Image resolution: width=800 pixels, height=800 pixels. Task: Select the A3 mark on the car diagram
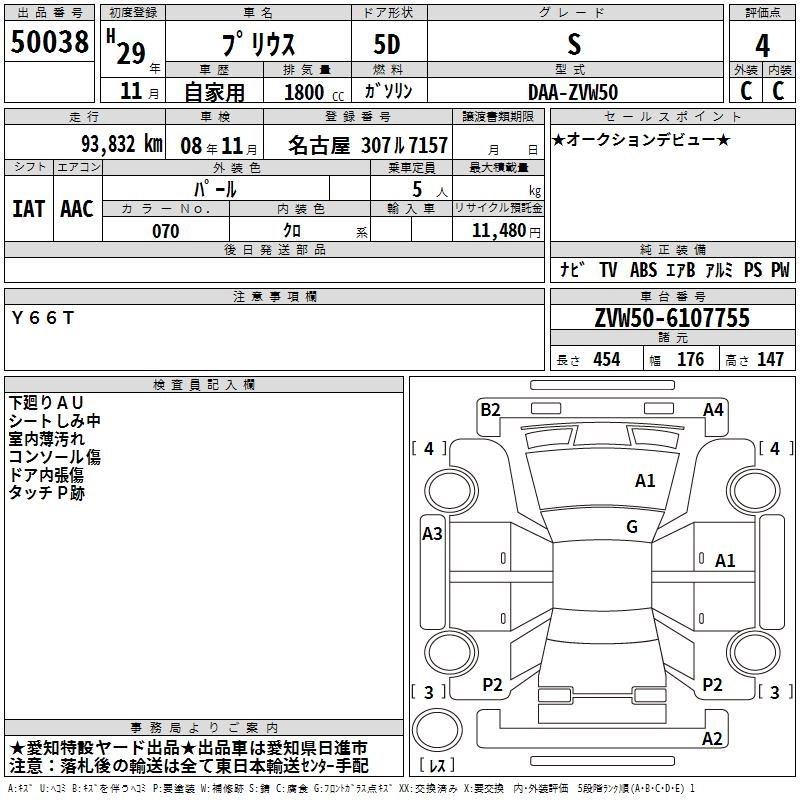[x=432, y=534]
